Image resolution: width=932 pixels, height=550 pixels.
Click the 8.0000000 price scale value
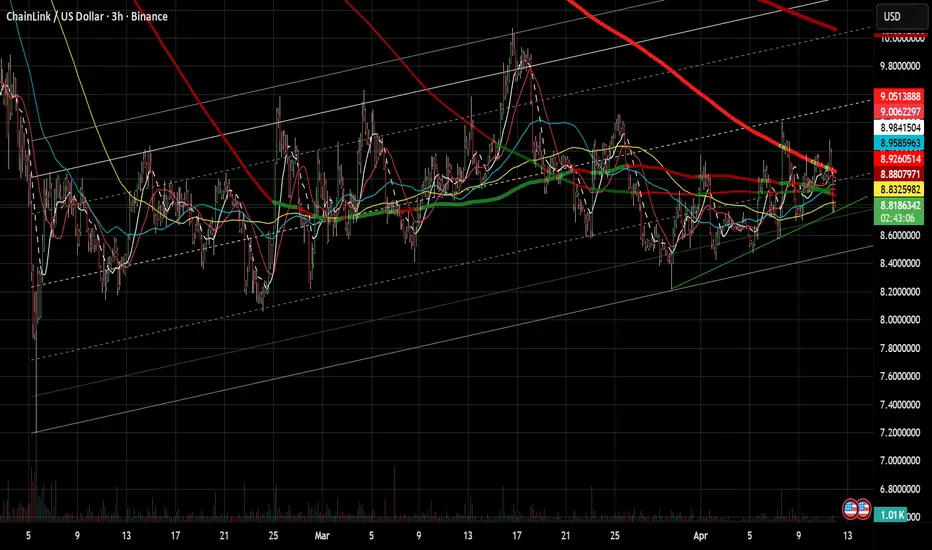tap(900, 320)
